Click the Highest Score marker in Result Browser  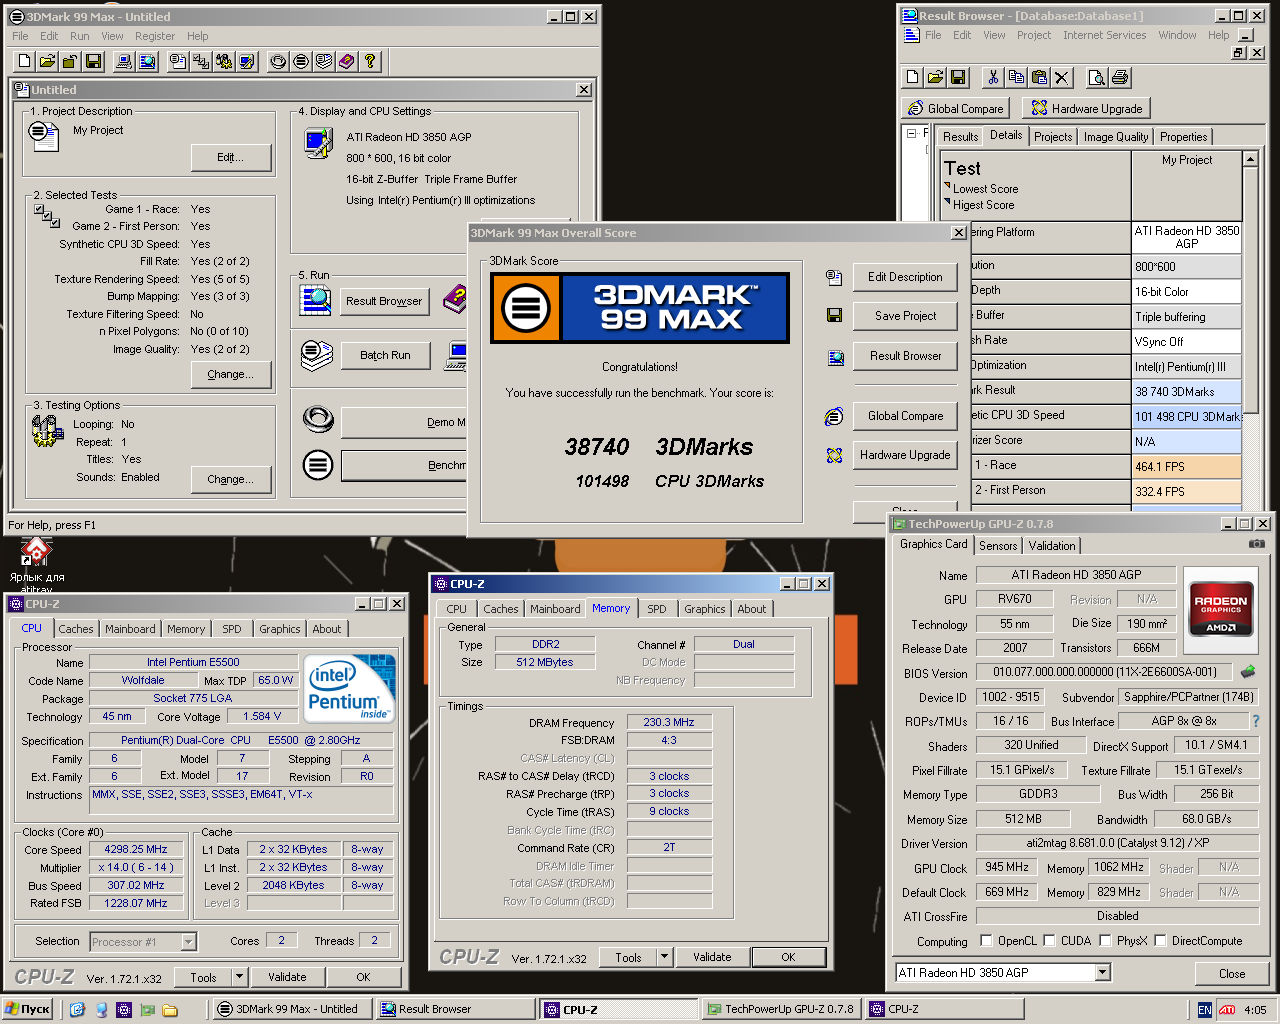(x=947, y=203)
